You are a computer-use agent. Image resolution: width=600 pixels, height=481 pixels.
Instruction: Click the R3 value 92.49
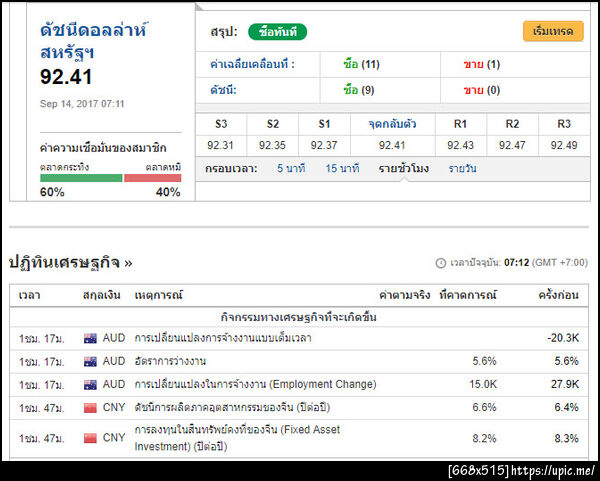point(564,145)
